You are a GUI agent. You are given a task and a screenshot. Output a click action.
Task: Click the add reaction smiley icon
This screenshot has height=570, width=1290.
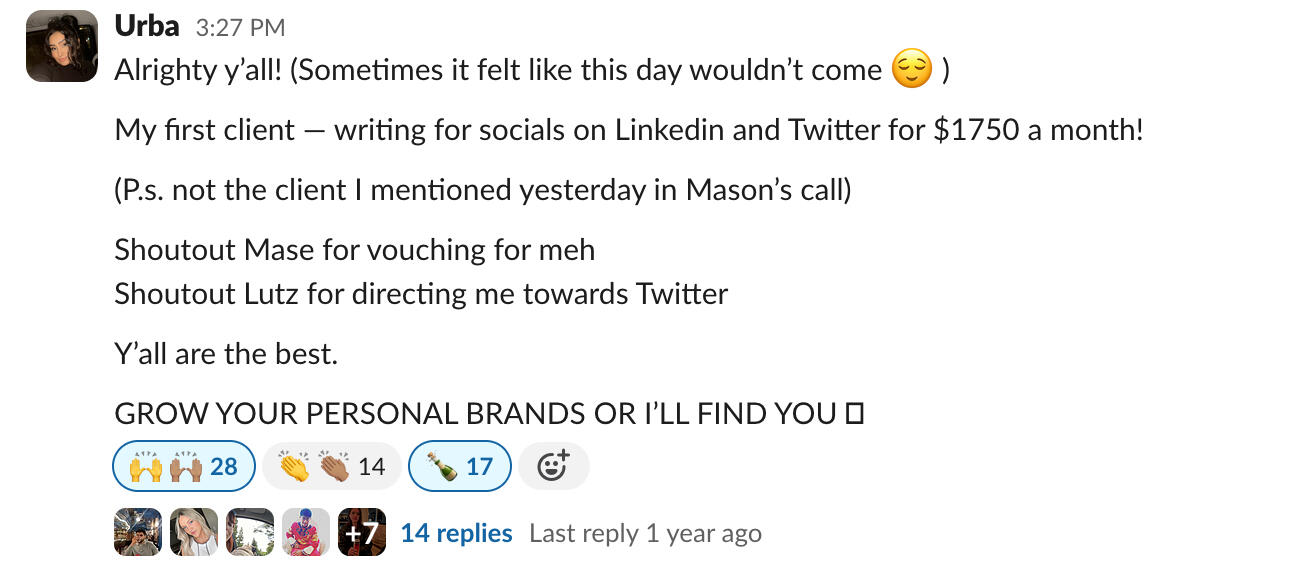[x=553, y=466]
